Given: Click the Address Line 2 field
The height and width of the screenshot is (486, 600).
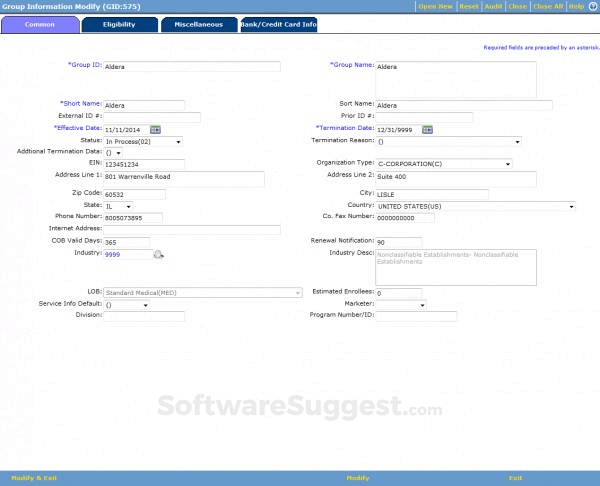Looking at the screenshot, I should coord(456,179).
